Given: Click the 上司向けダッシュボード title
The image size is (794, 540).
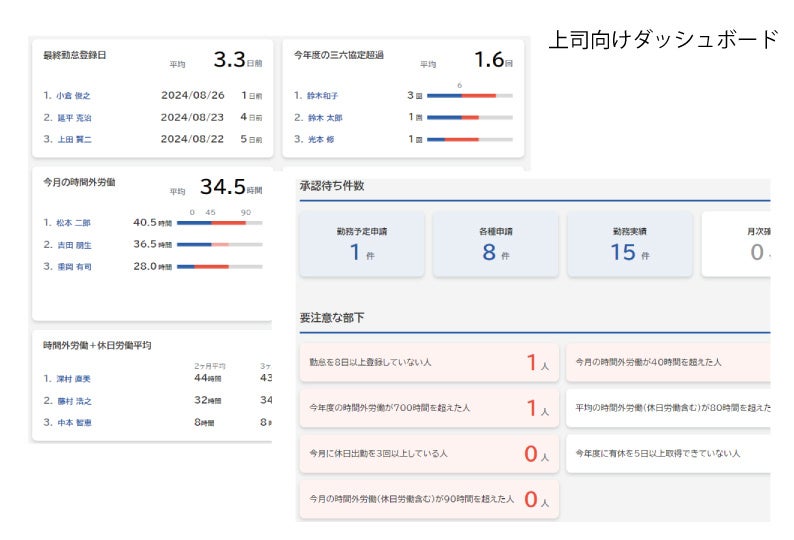Looking at the screenshot, I should coord(663,40).
